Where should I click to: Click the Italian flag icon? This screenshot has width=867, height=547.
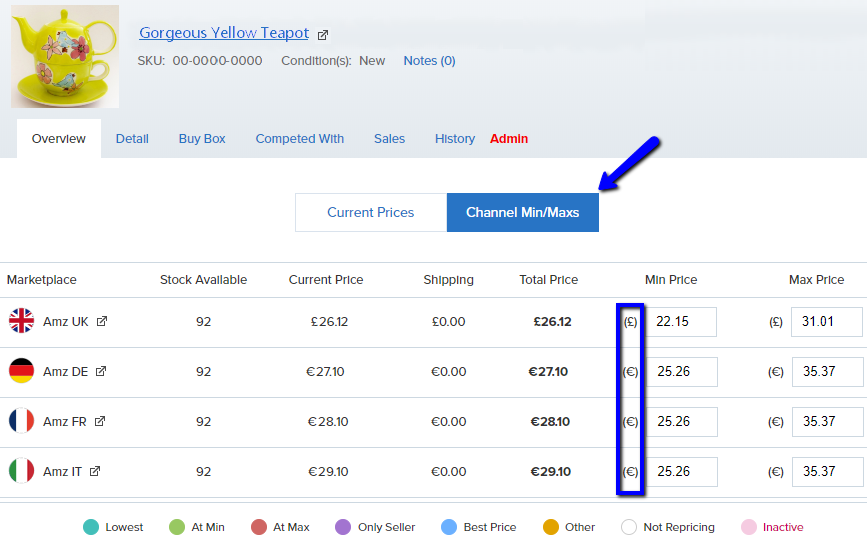(21, 471)
